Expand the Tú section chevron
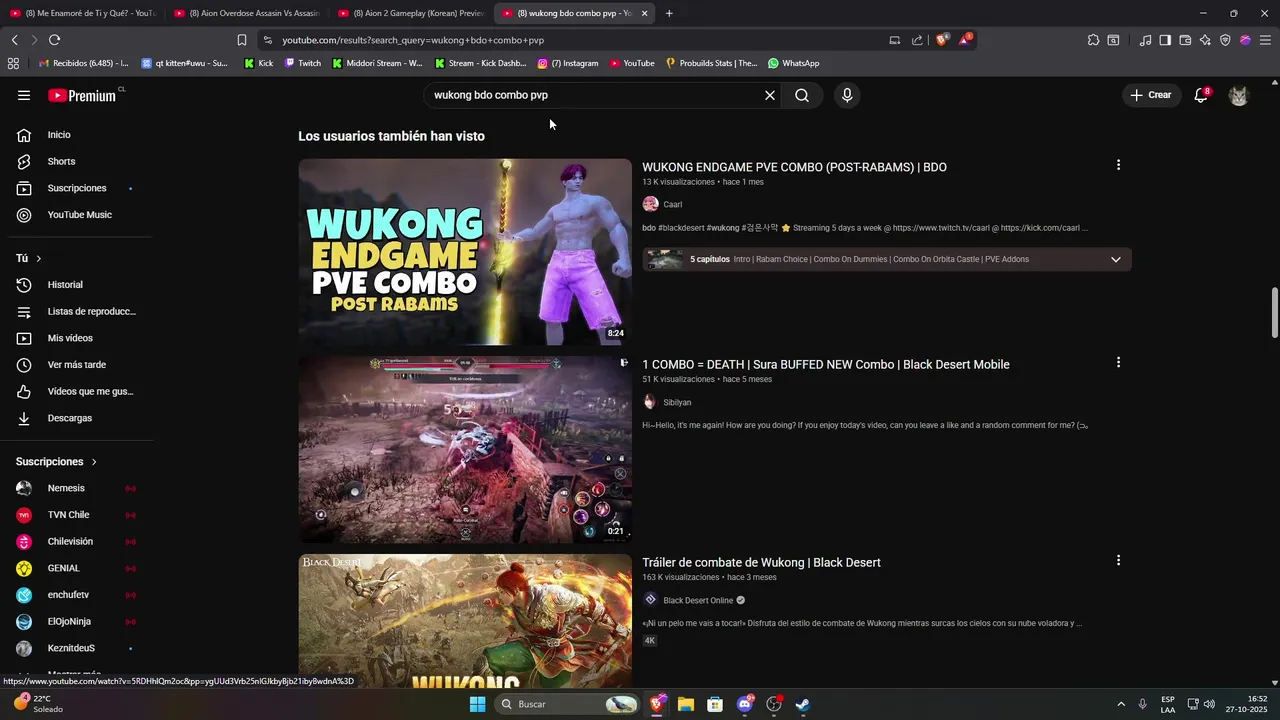This screenshot has width=1280, height=720. point(39,258)
